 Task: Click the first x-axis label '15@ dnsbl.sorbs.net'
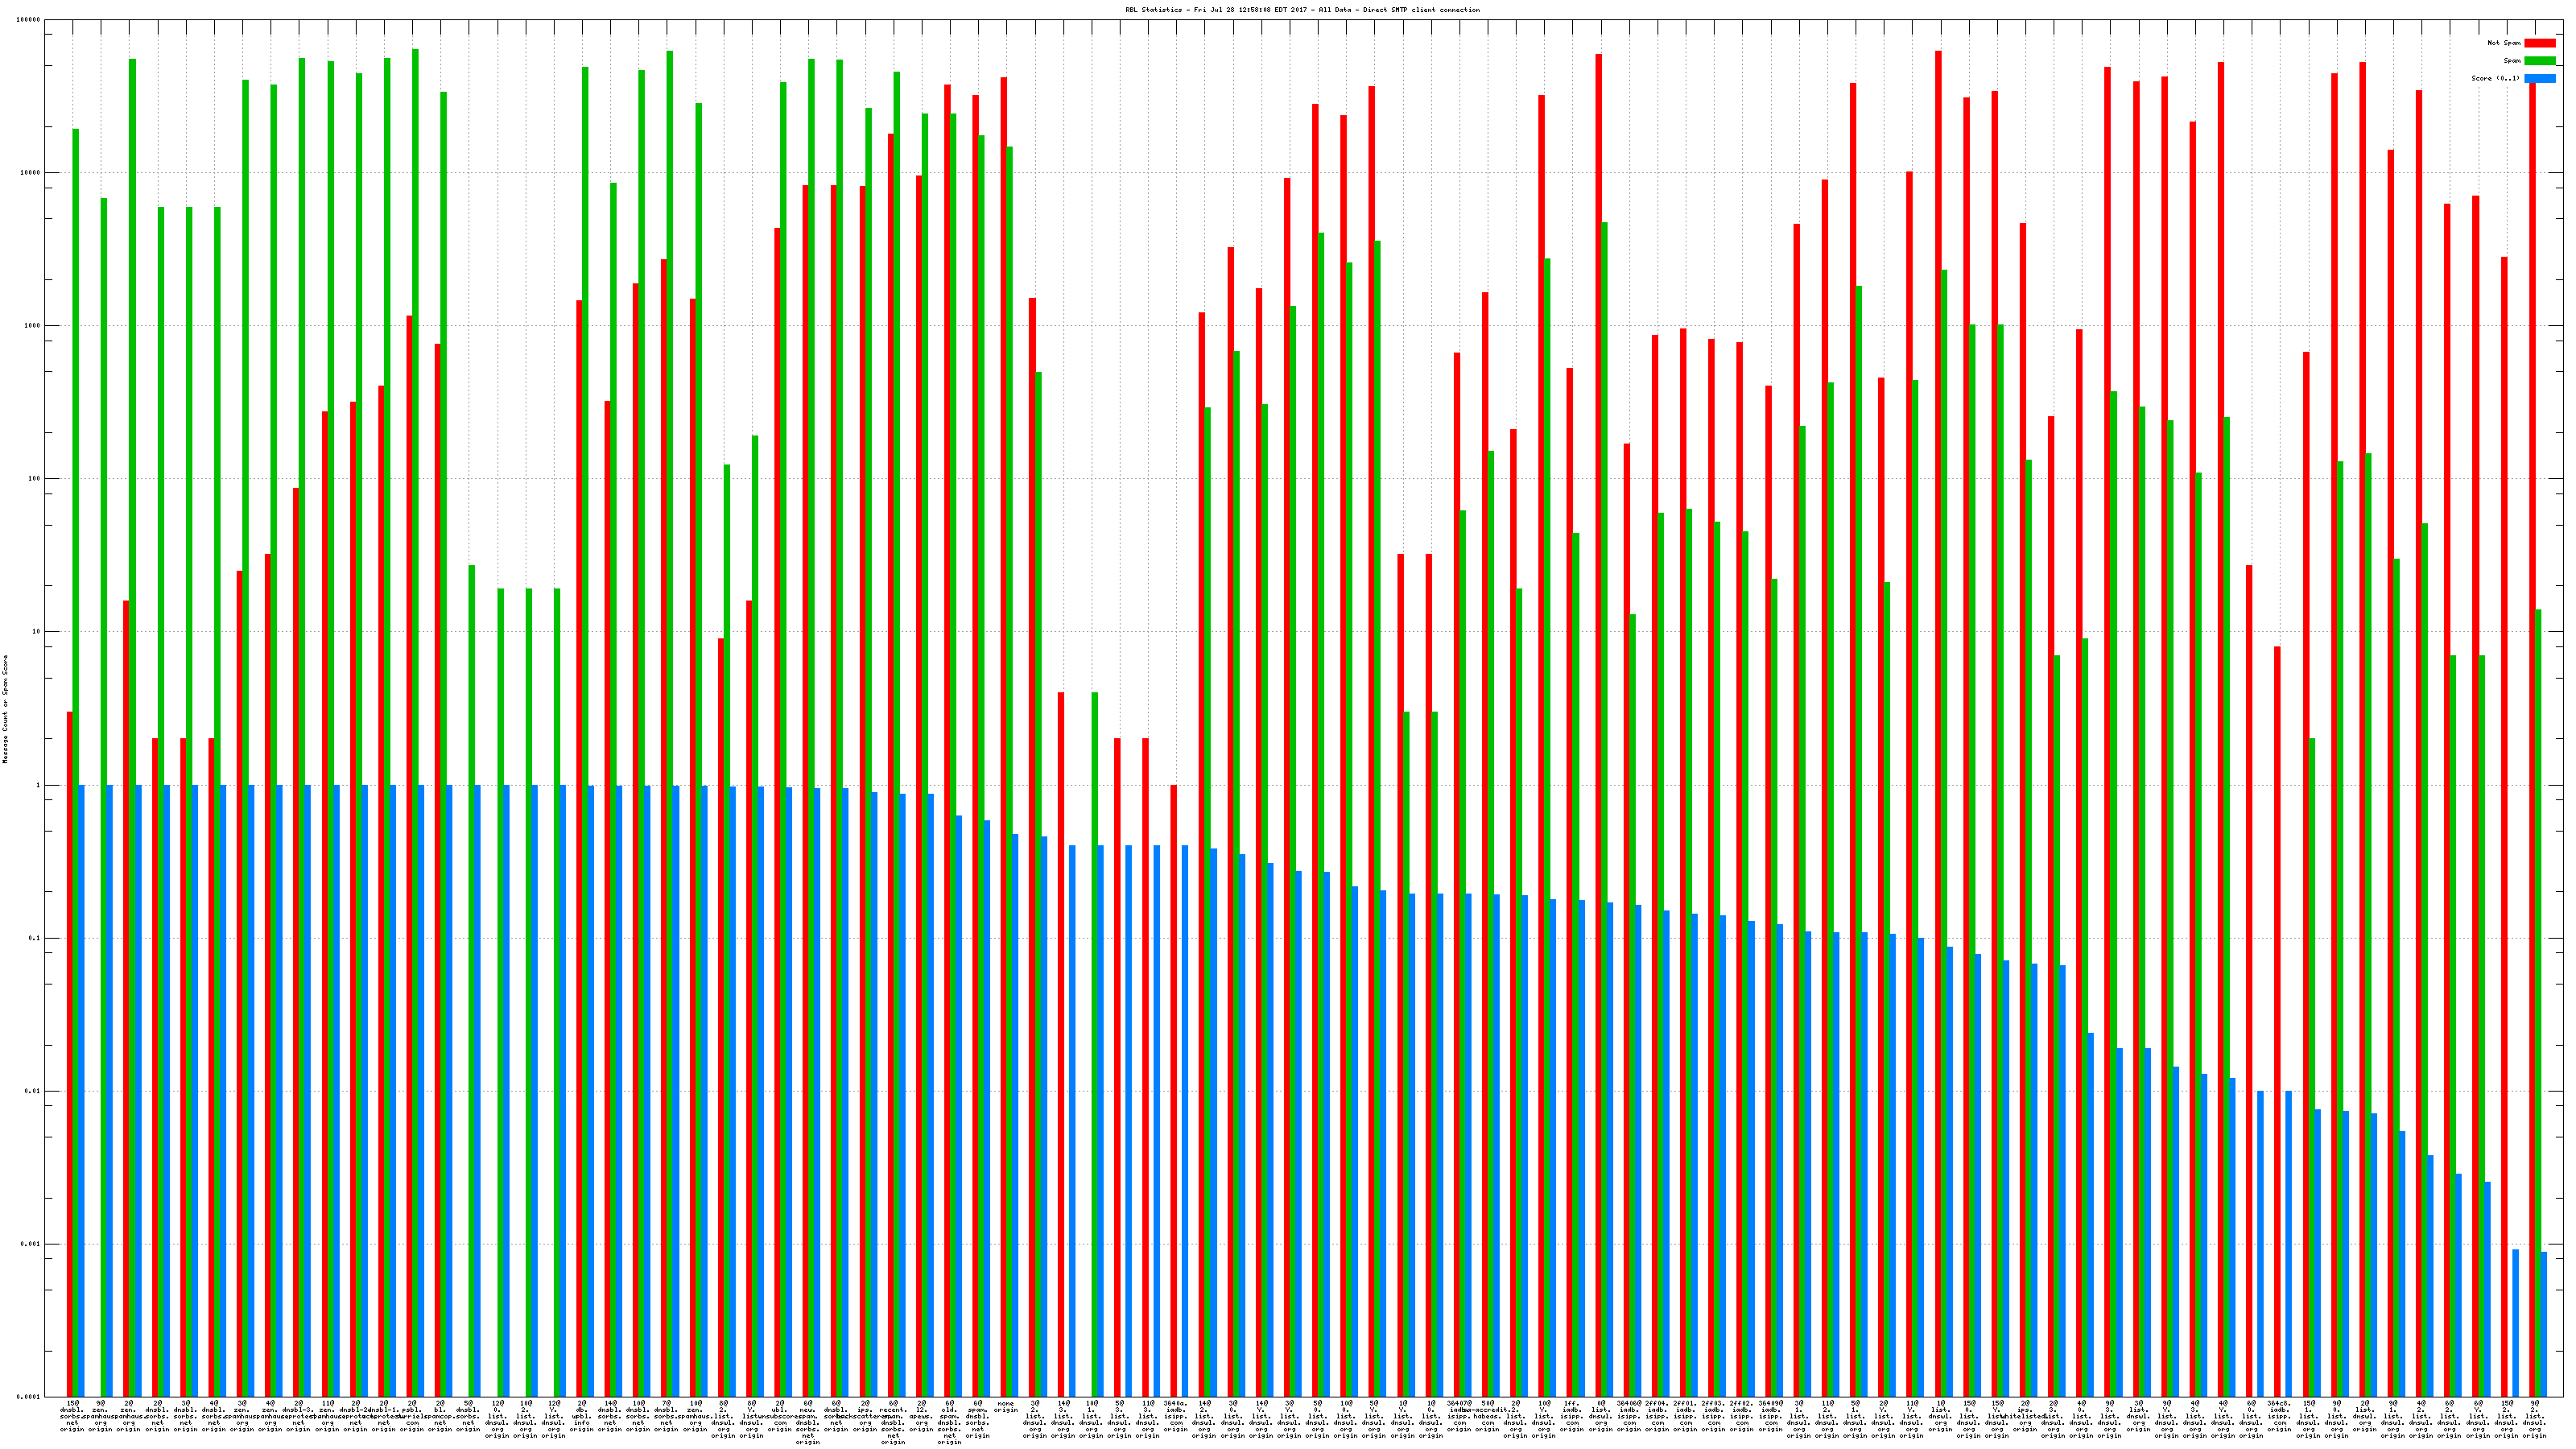[x=72, y=1415]
